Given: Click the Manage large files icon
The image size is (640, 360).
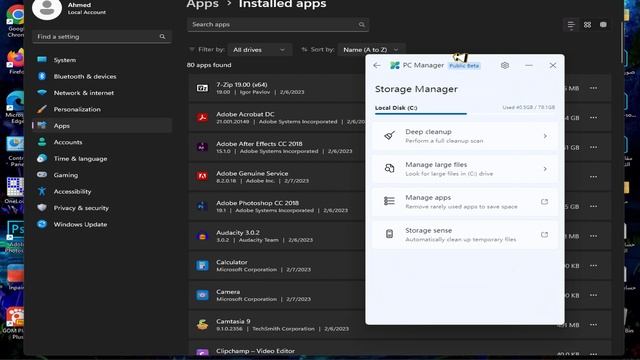Looking at the screenshot, I should pos(389,169).
